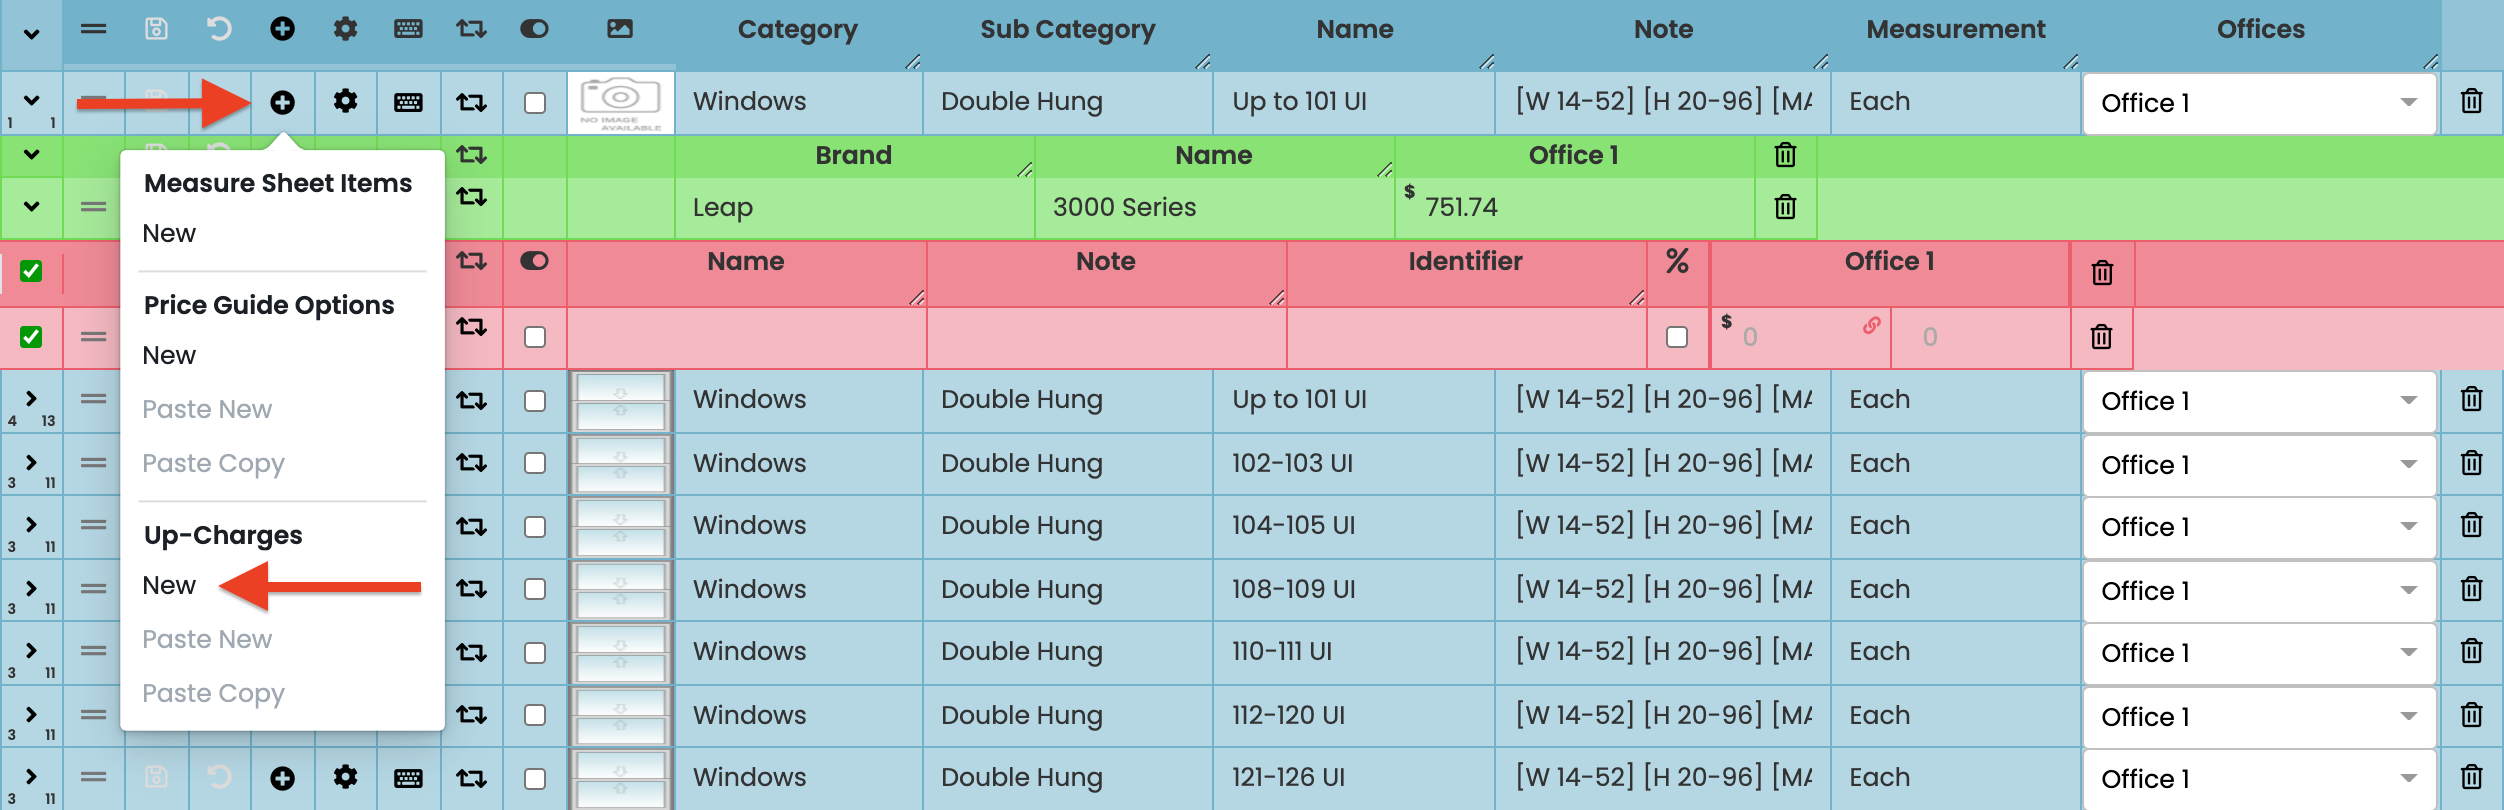
Task: Uncheck the green checkbox in the red header row
Action: pyautogui.click(x=31, y=271)
